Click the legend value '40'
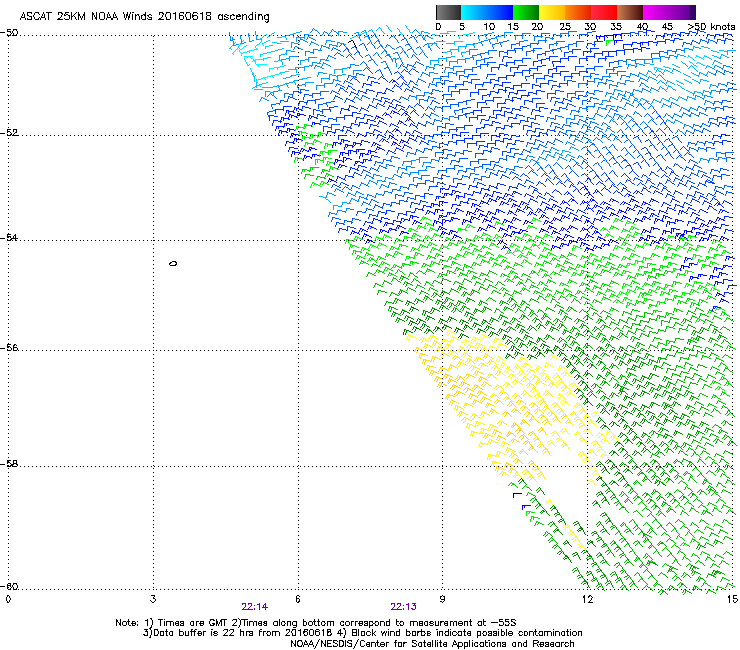Screen dimensions: 740x650 click(642, 27)
